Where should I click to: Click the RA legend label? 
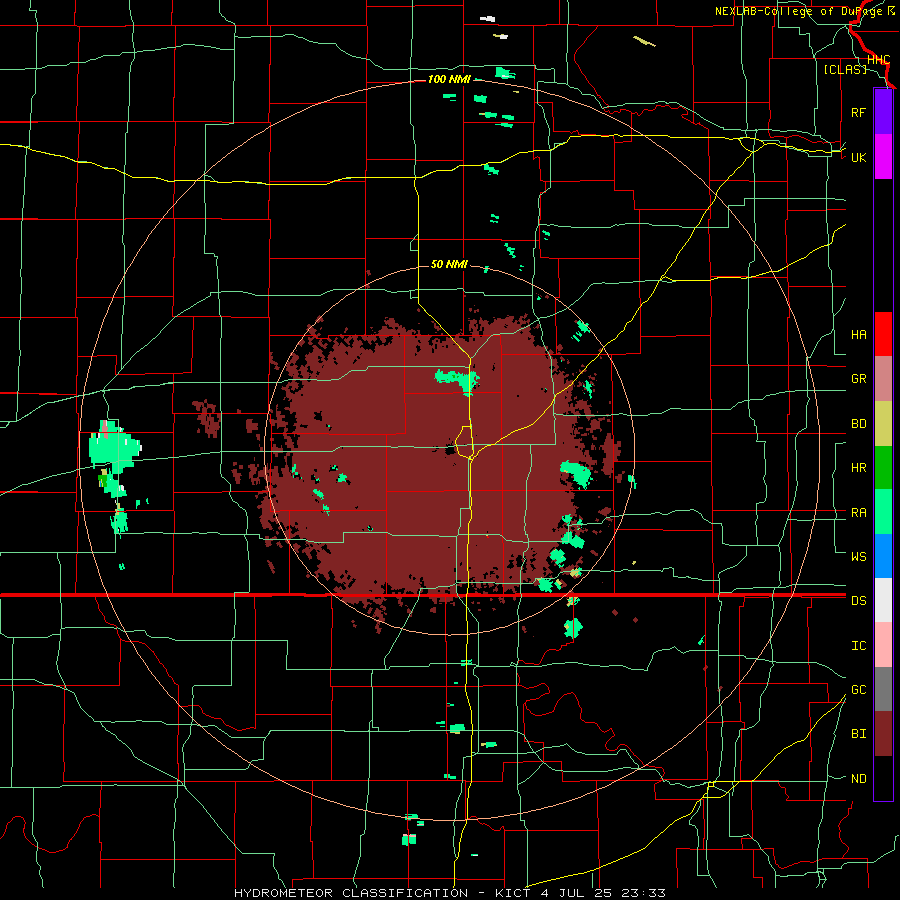pos(858,512)
